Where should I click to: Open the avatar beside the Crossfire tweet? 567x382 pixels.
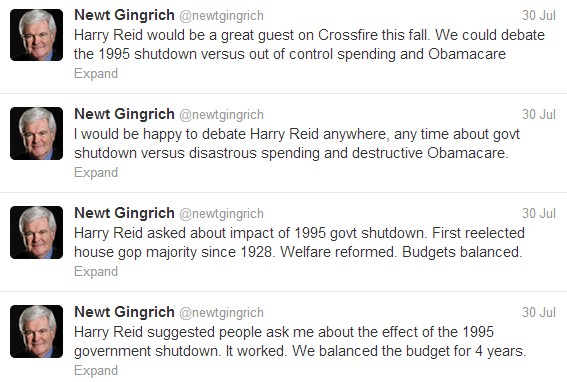point(37,35)
